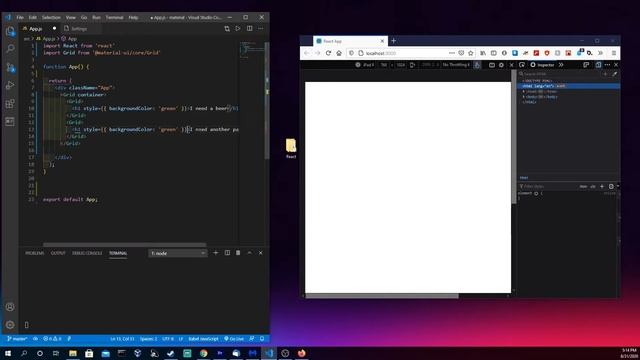Open the Selection menu in VS Code
Screen dimensions: 640x360
coord(51,18)
